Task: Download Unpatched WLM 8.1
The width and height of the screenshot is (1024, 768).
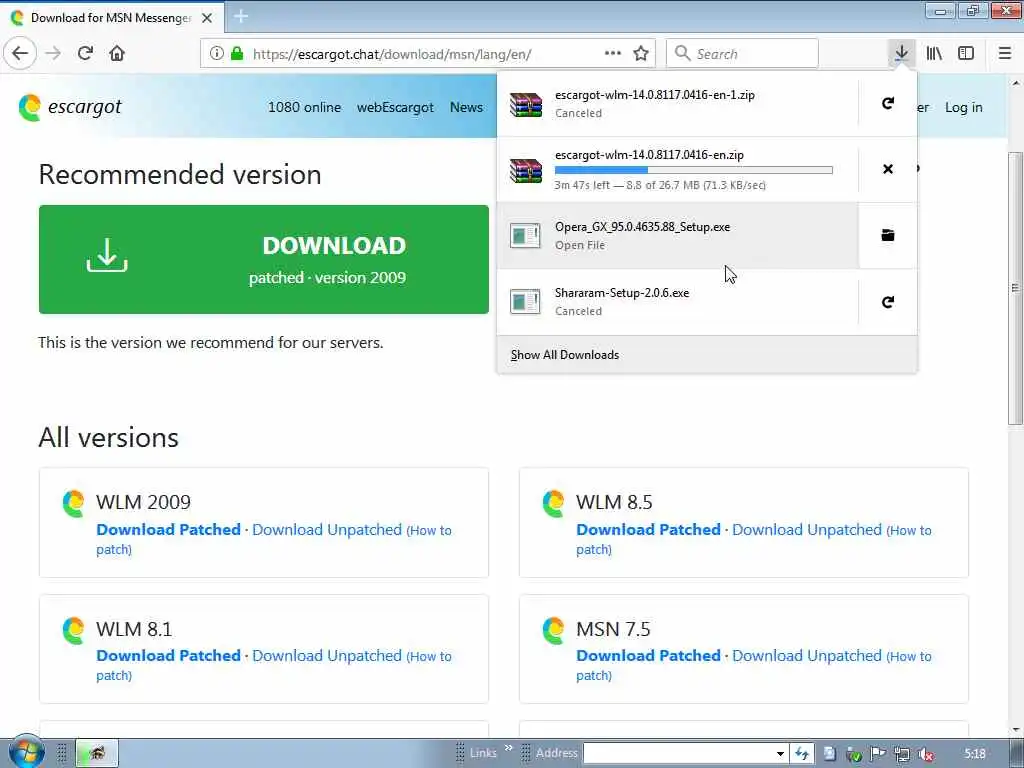Action: tap(327, 656)
